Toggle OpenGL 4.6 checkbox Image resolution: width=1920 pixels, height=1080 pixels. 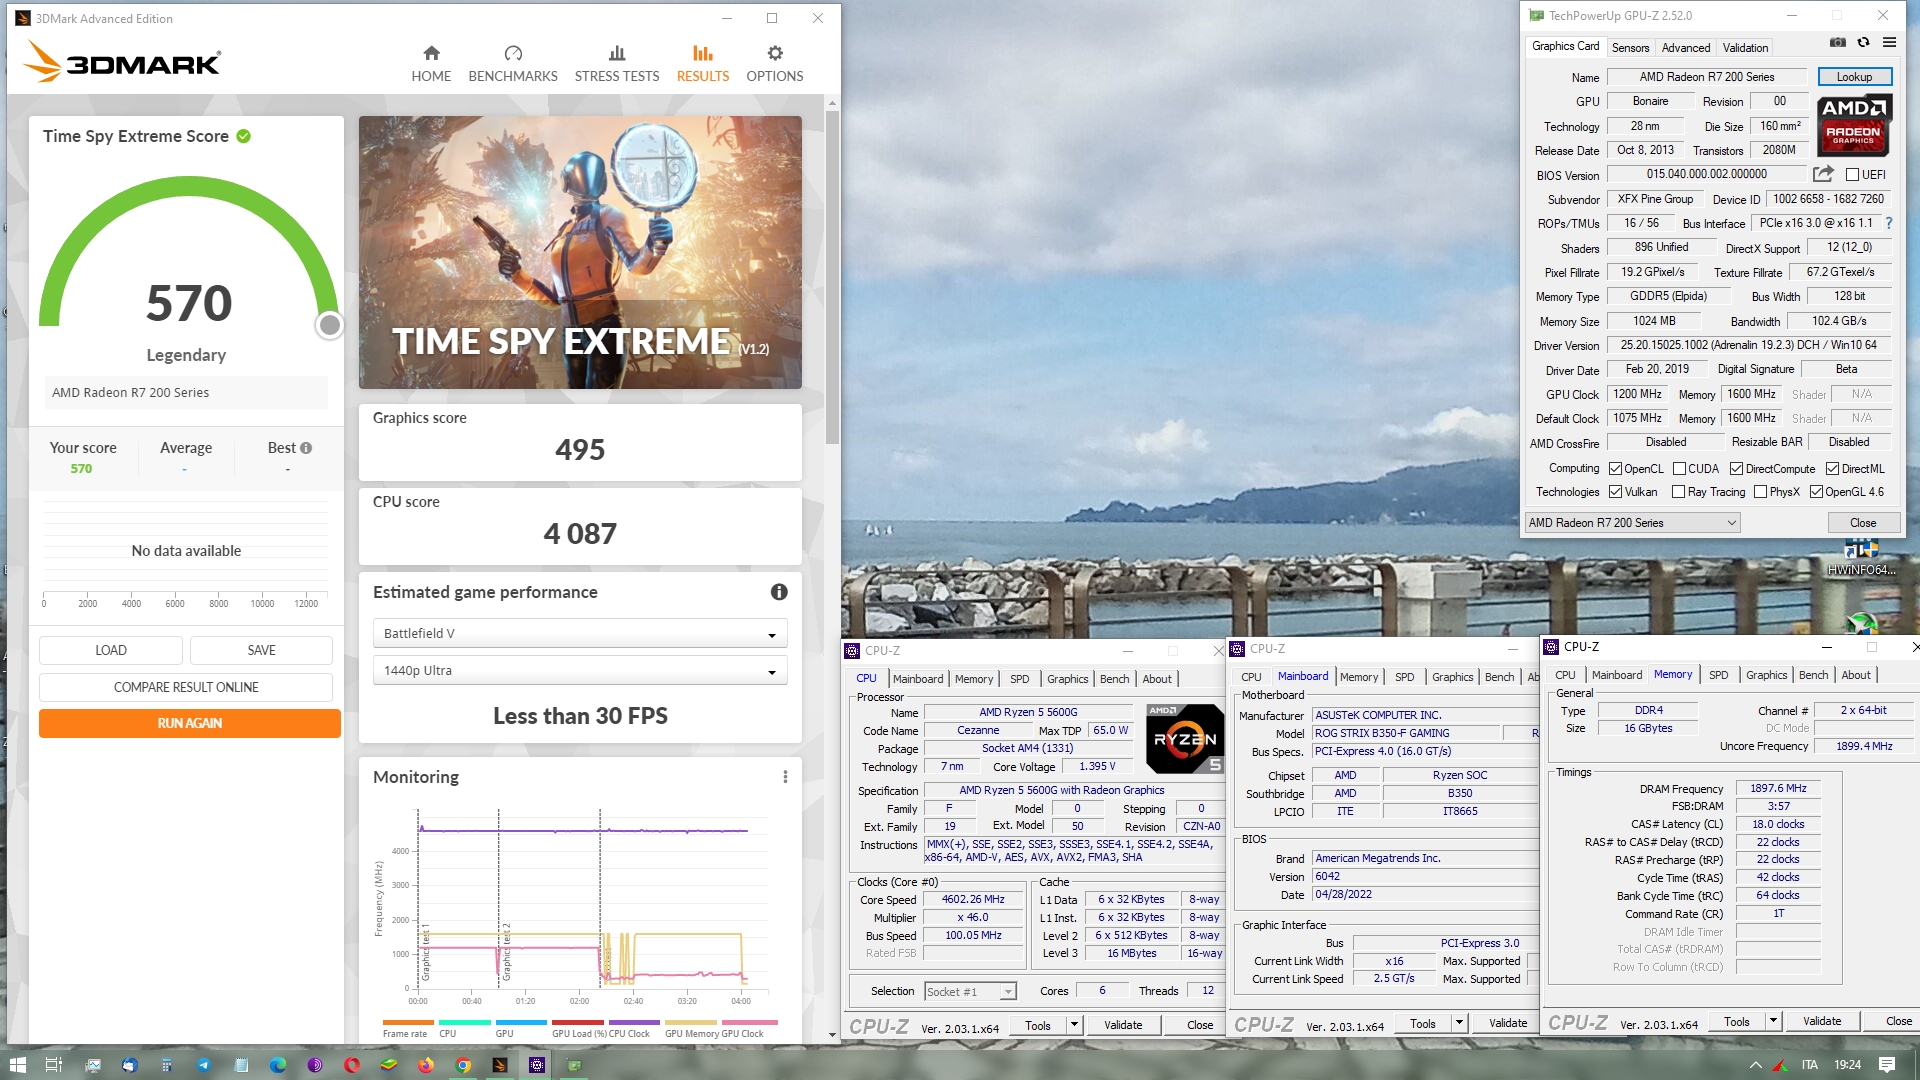click(1816, 492)
